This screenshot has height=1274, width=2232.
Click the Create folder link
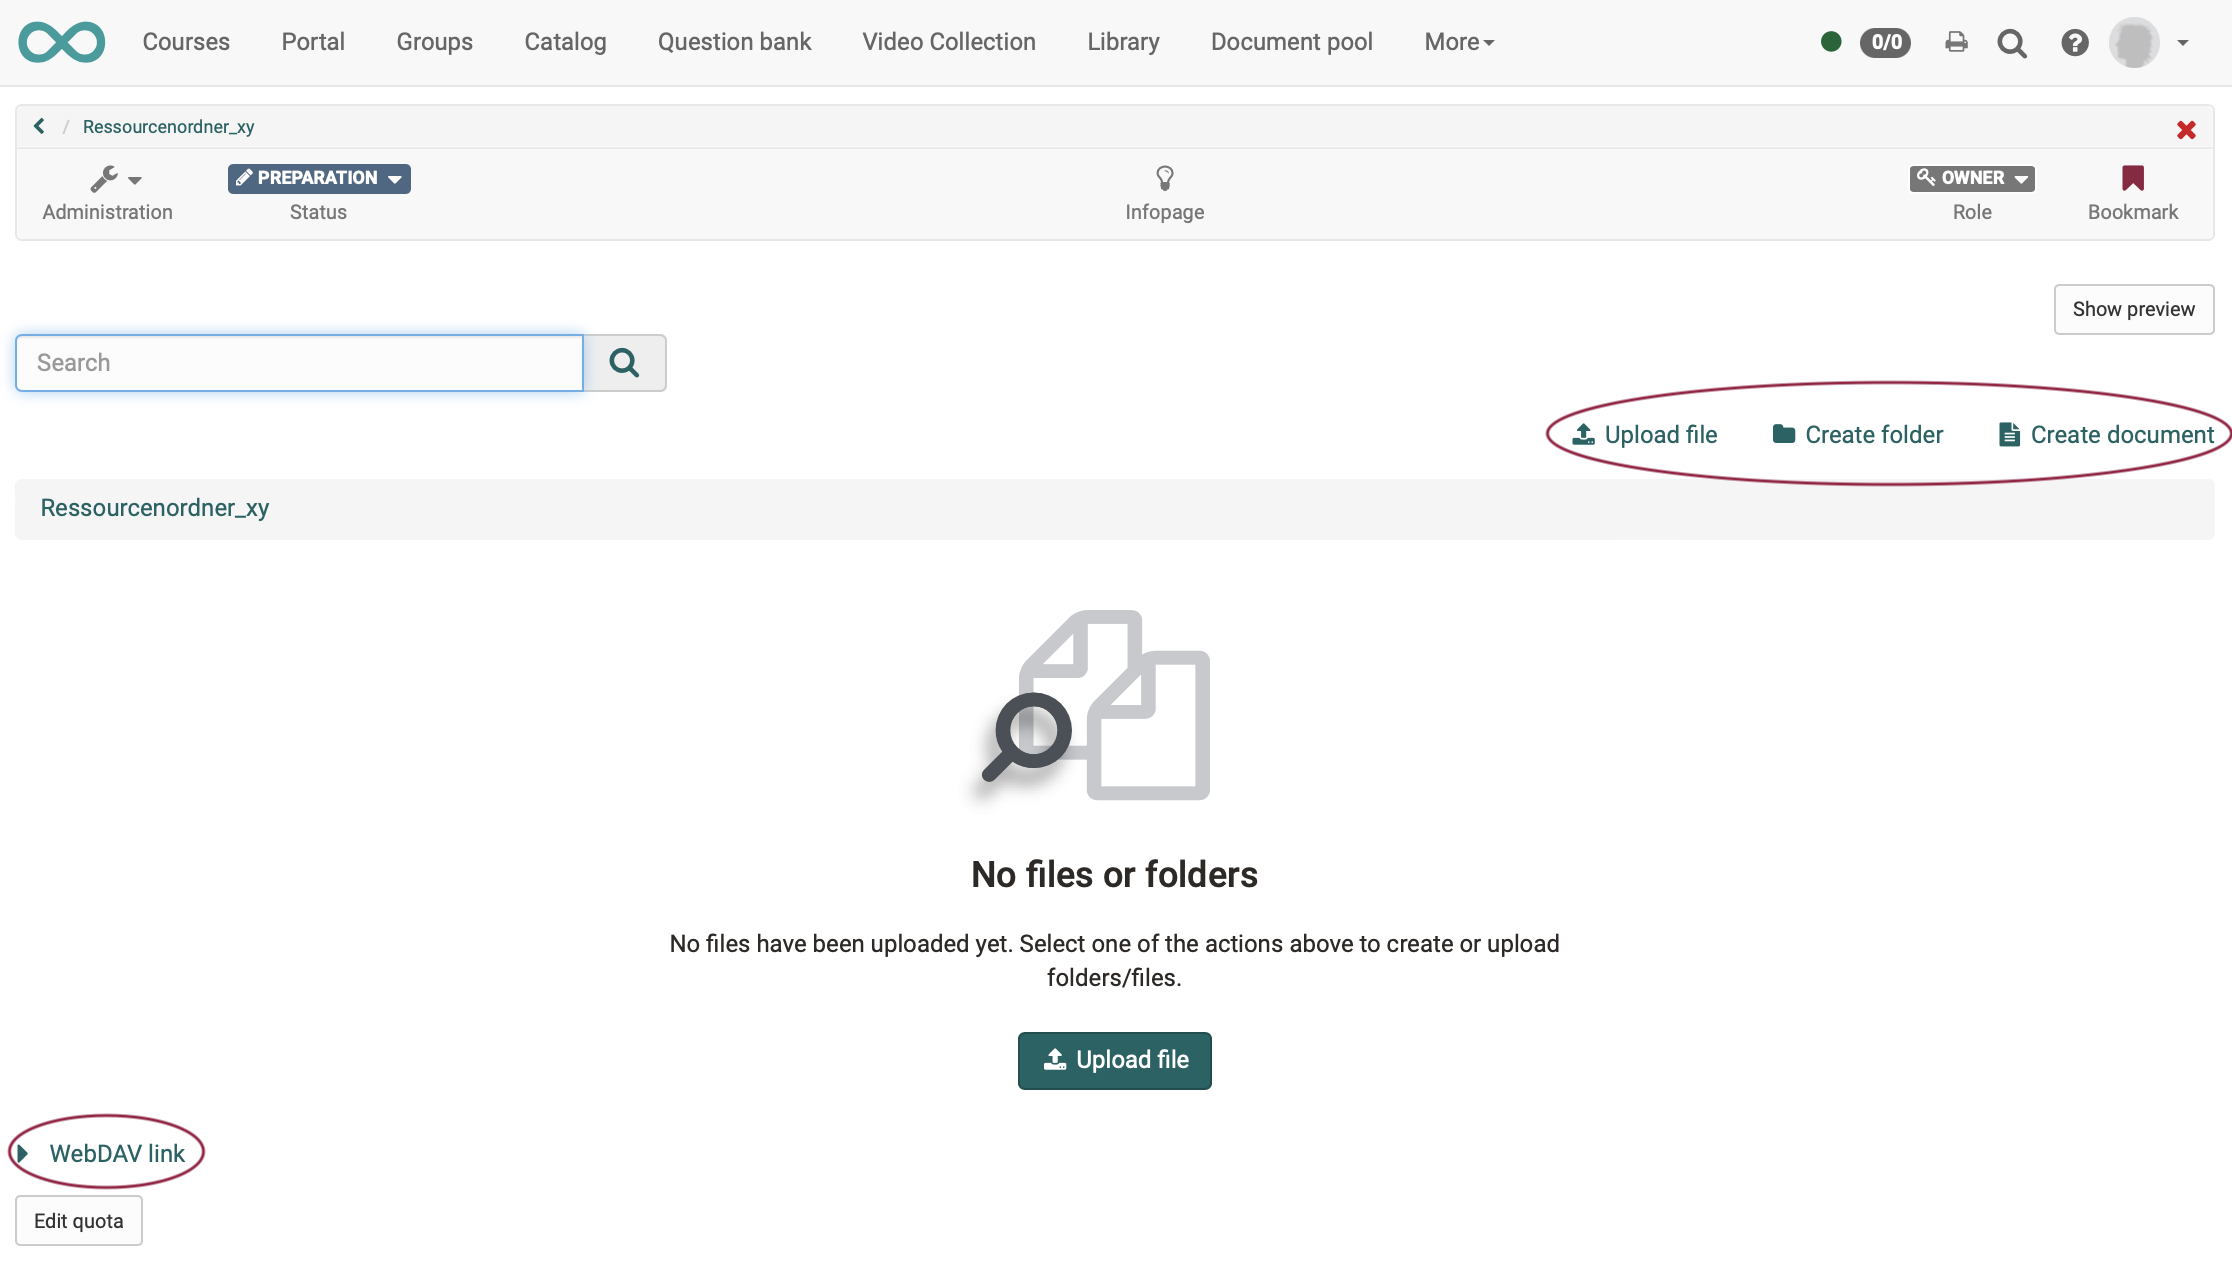(x=1858, y=435)
